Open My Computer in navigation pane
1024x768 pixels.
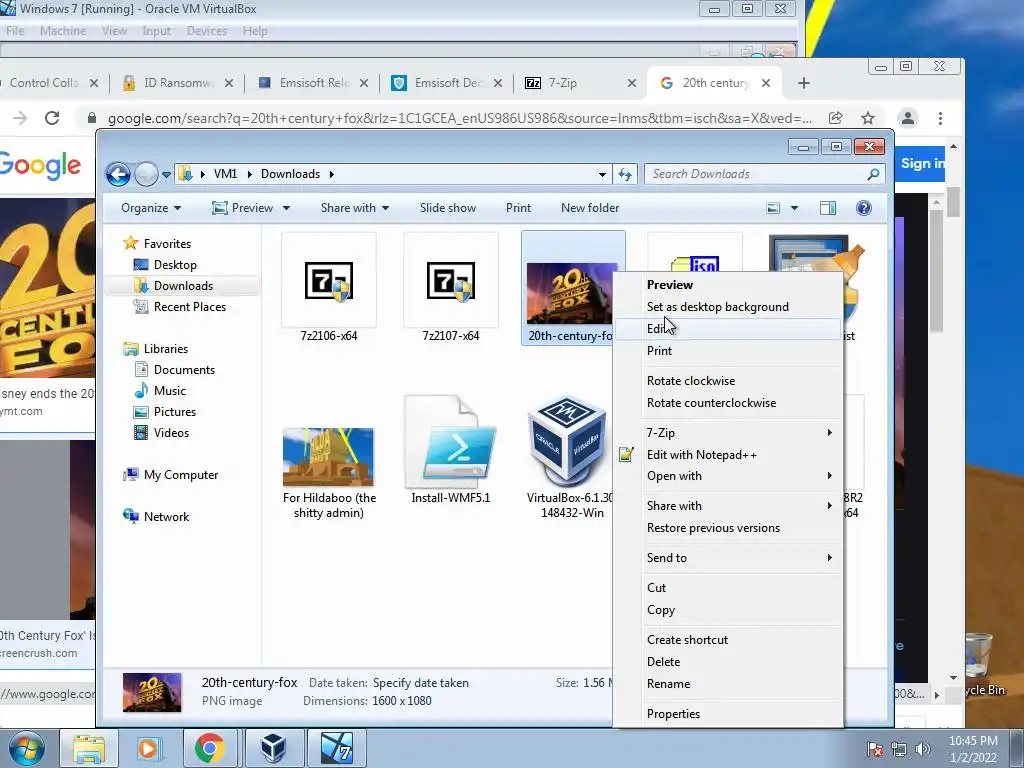pos(181,475)
